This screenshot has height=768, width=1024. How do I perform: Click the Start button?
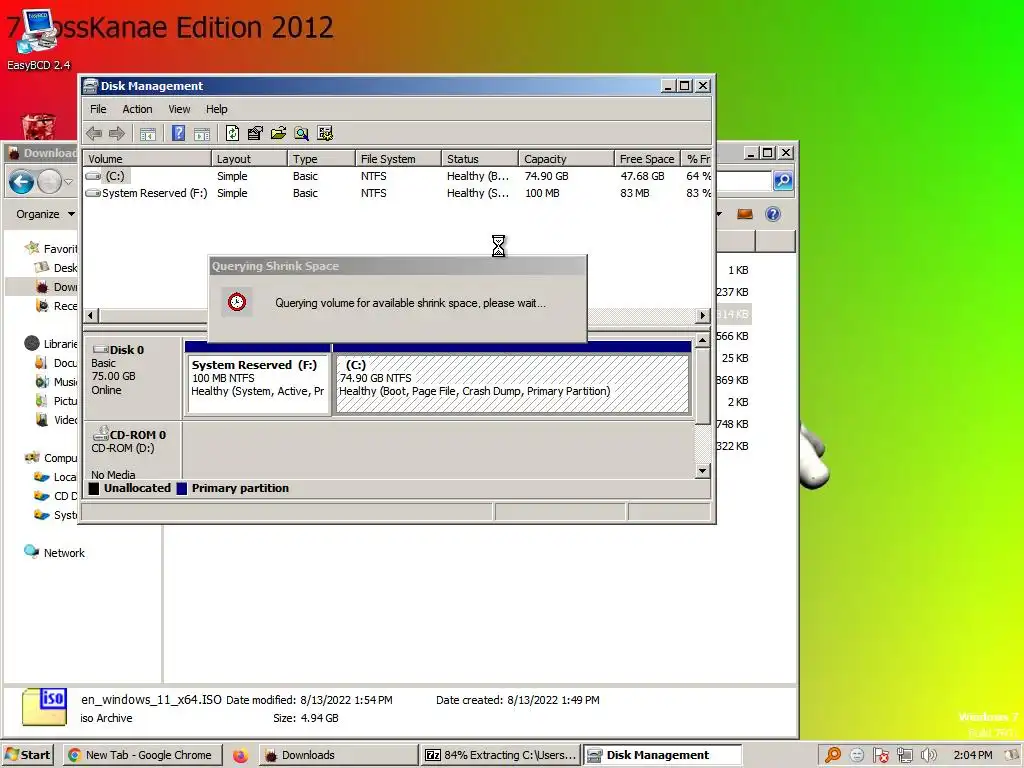[27, 755]
